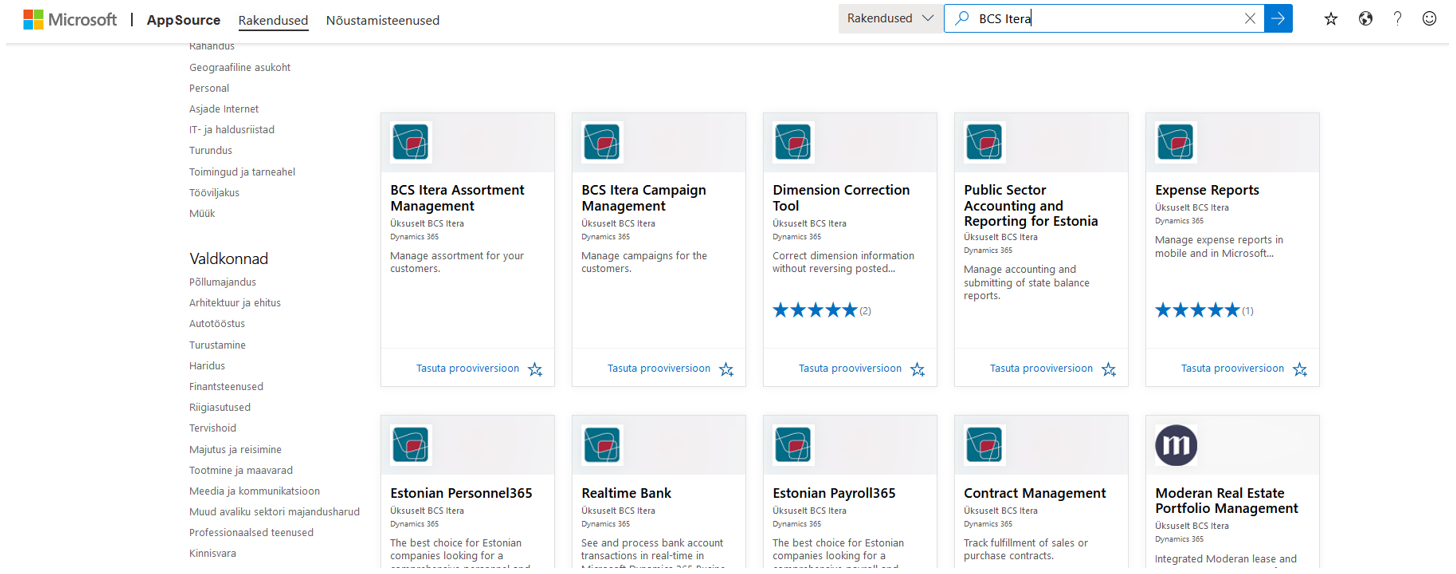Clear the search box with the X icon
This screenshot has height=574, width=1456.
tap(1250, 18)
